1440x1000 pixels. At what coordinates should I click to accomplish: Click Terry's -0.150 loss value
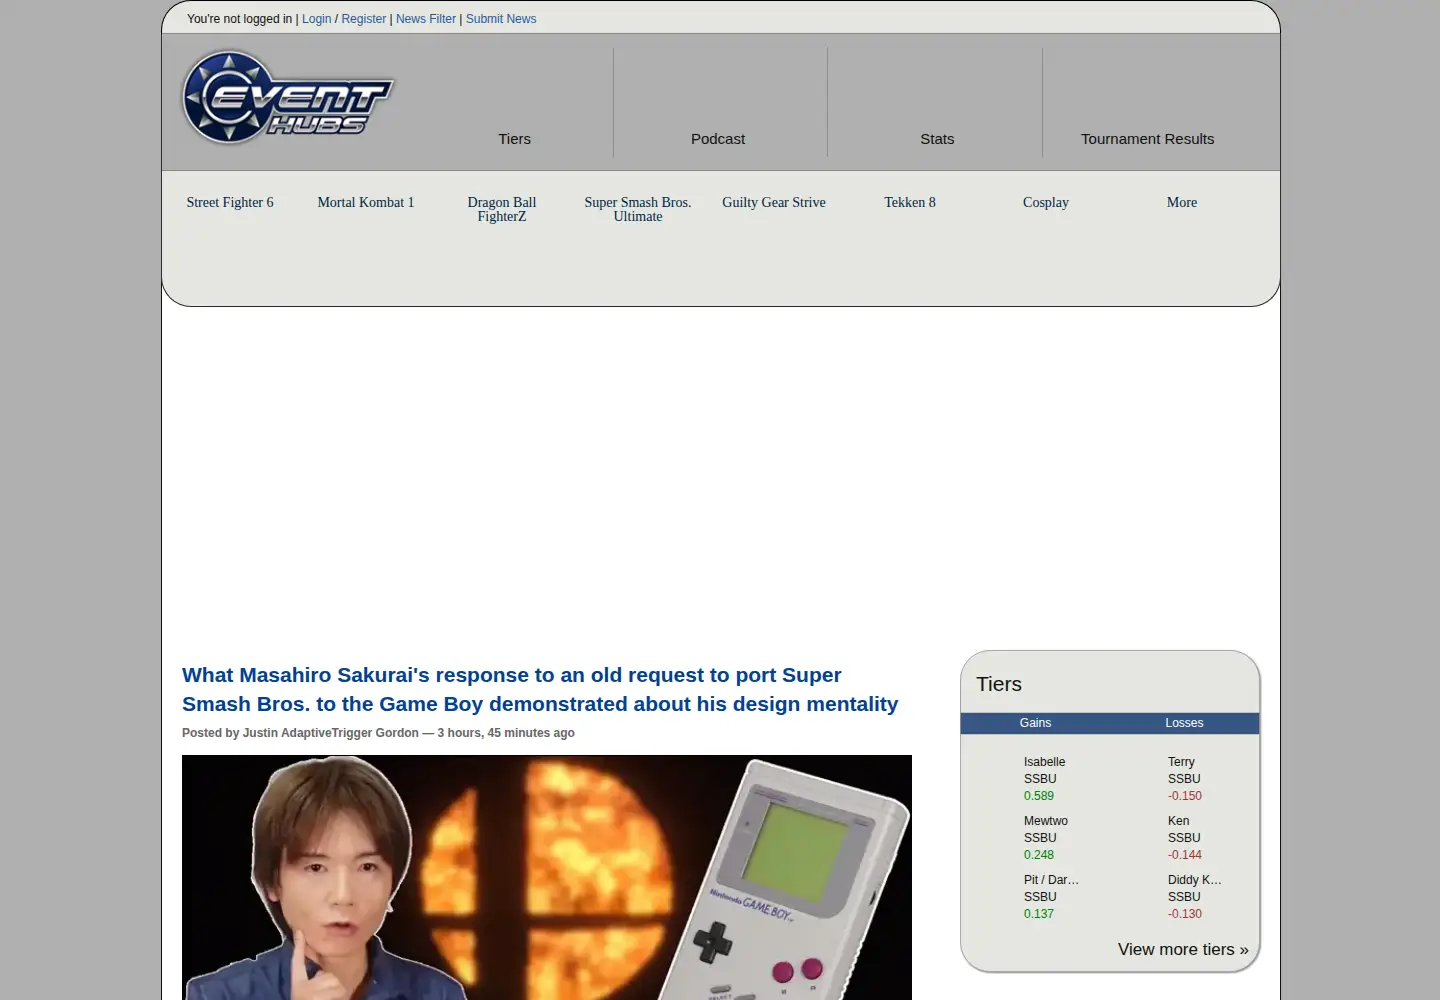[1184, 796]
